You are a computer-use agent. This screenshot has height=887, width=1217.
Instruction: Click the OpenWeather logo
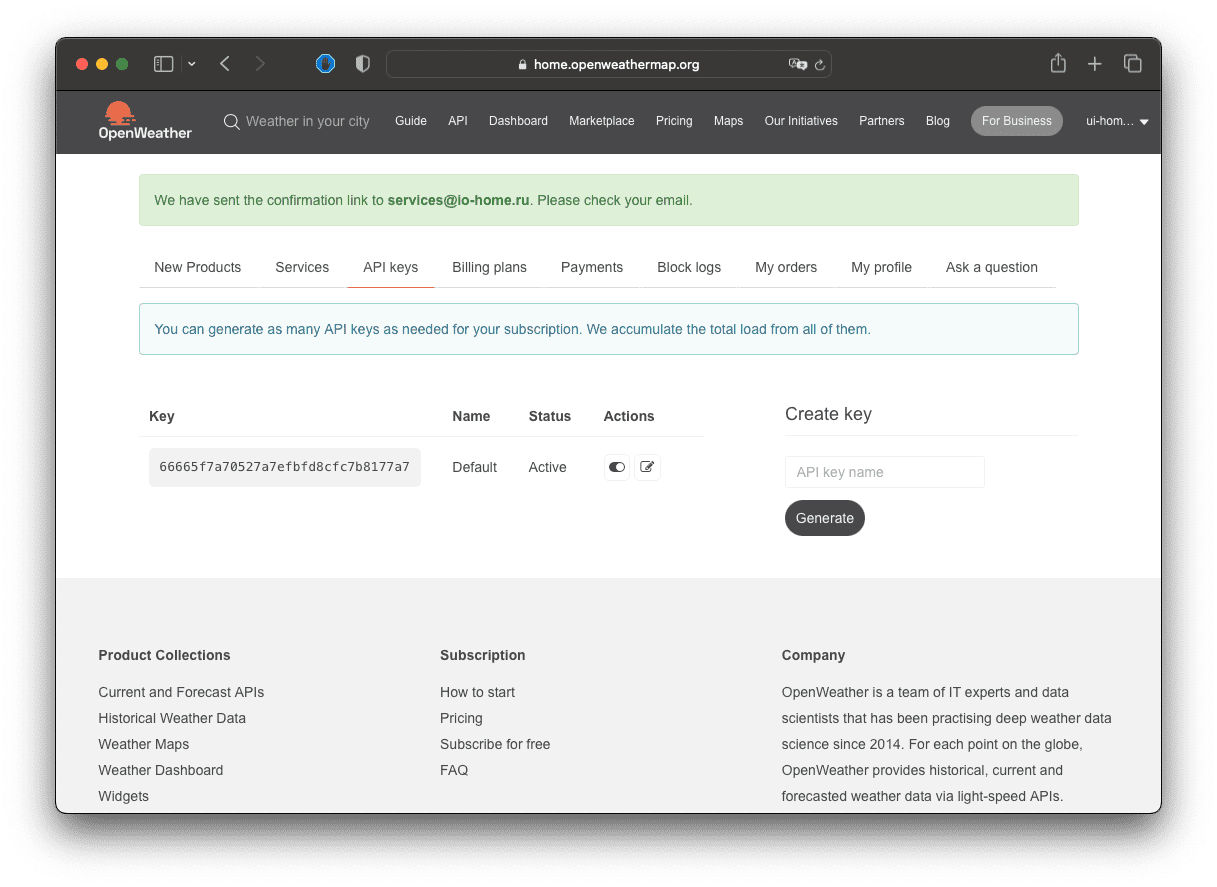click(x=144, y=121)
